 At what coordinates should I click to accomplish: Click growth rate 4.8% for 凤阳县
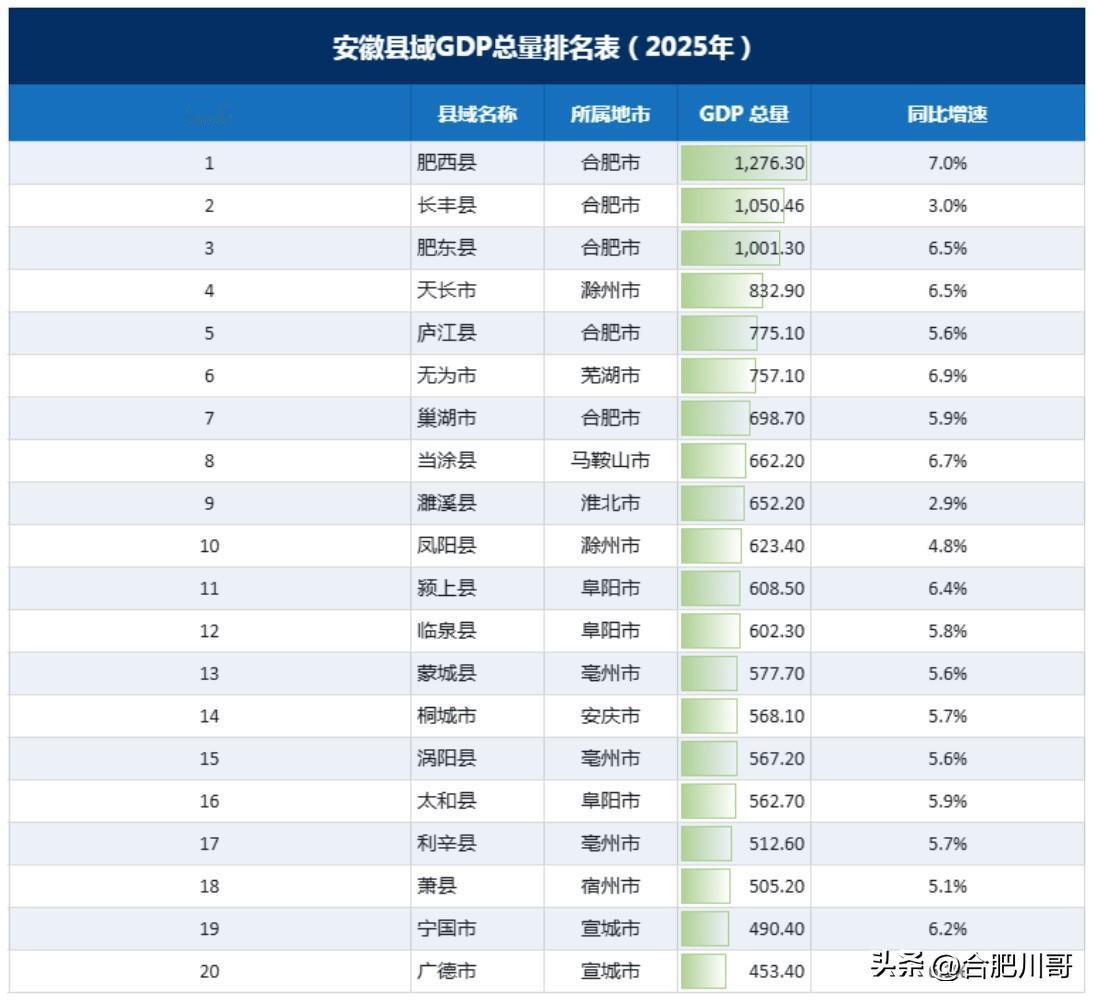[x=947, y=546]
